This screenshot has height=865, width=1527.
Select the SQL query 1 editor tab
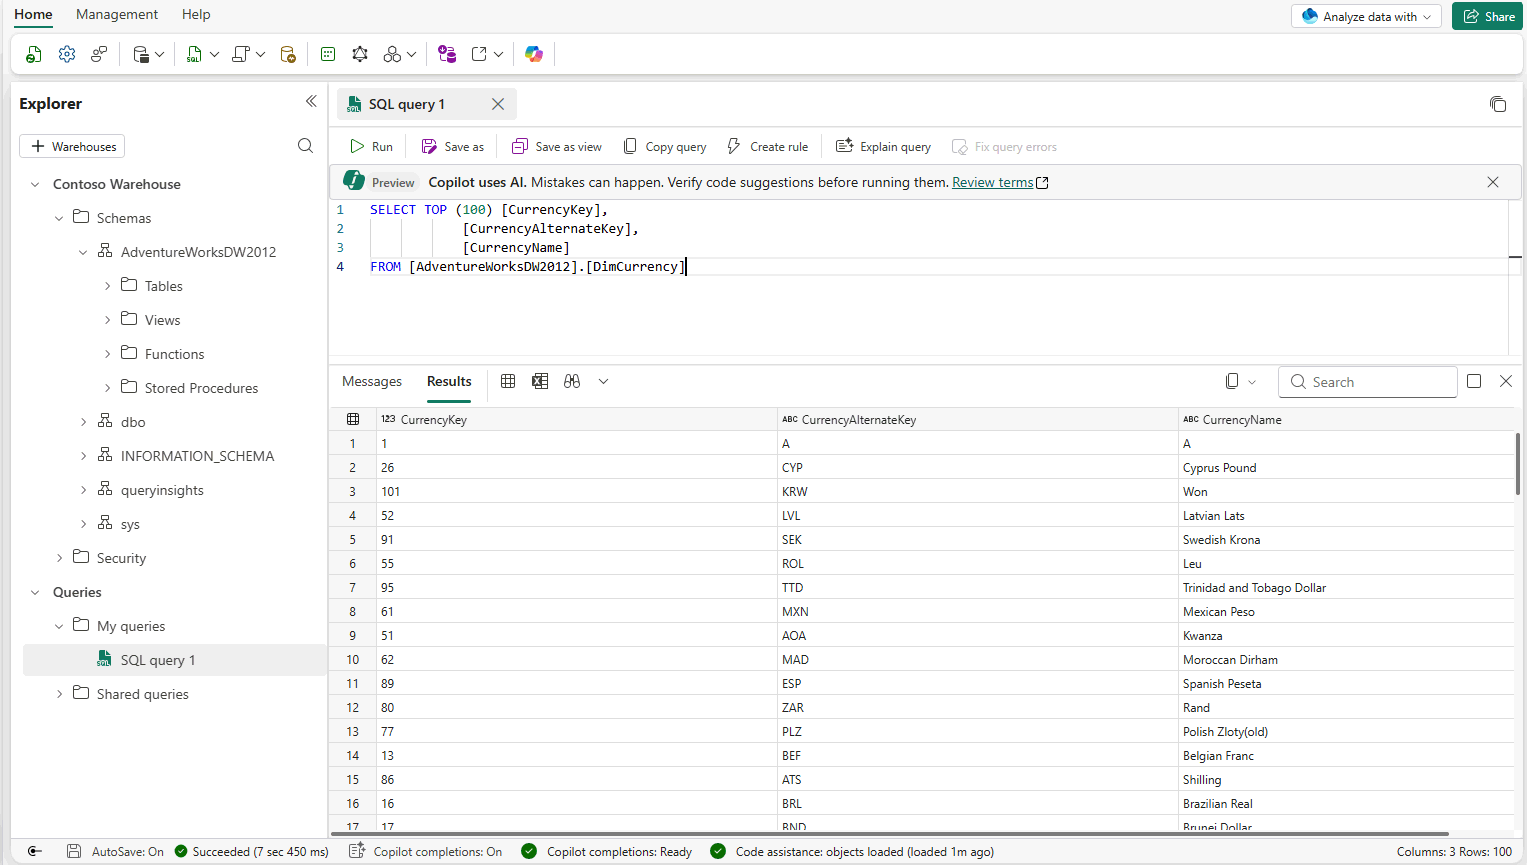[x=427, y=104]
